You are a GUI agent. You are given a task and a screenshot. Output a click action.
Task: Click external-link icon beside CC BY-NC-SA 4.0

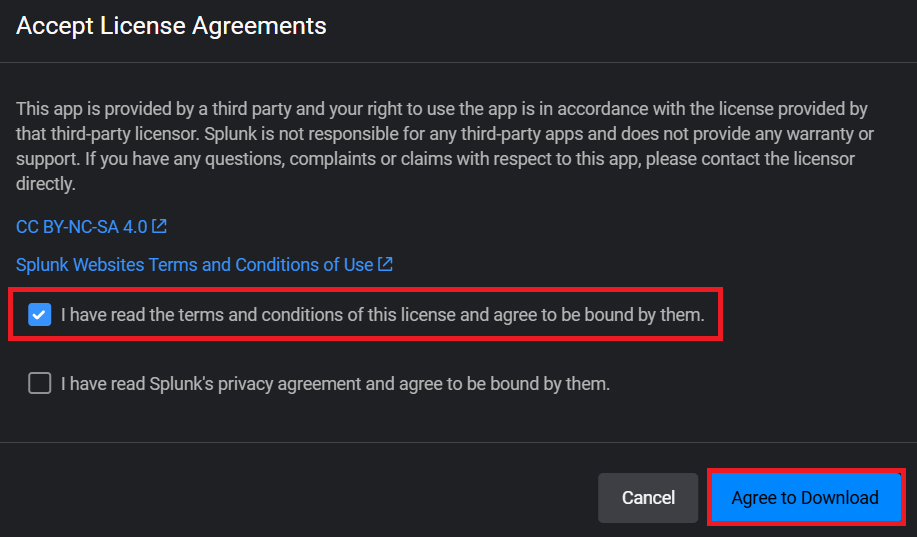point(159,227)
